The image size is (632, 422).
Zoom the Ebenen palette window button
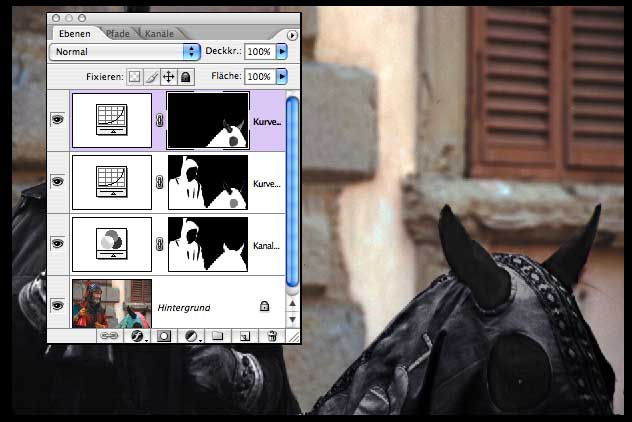tap(82, 18)
